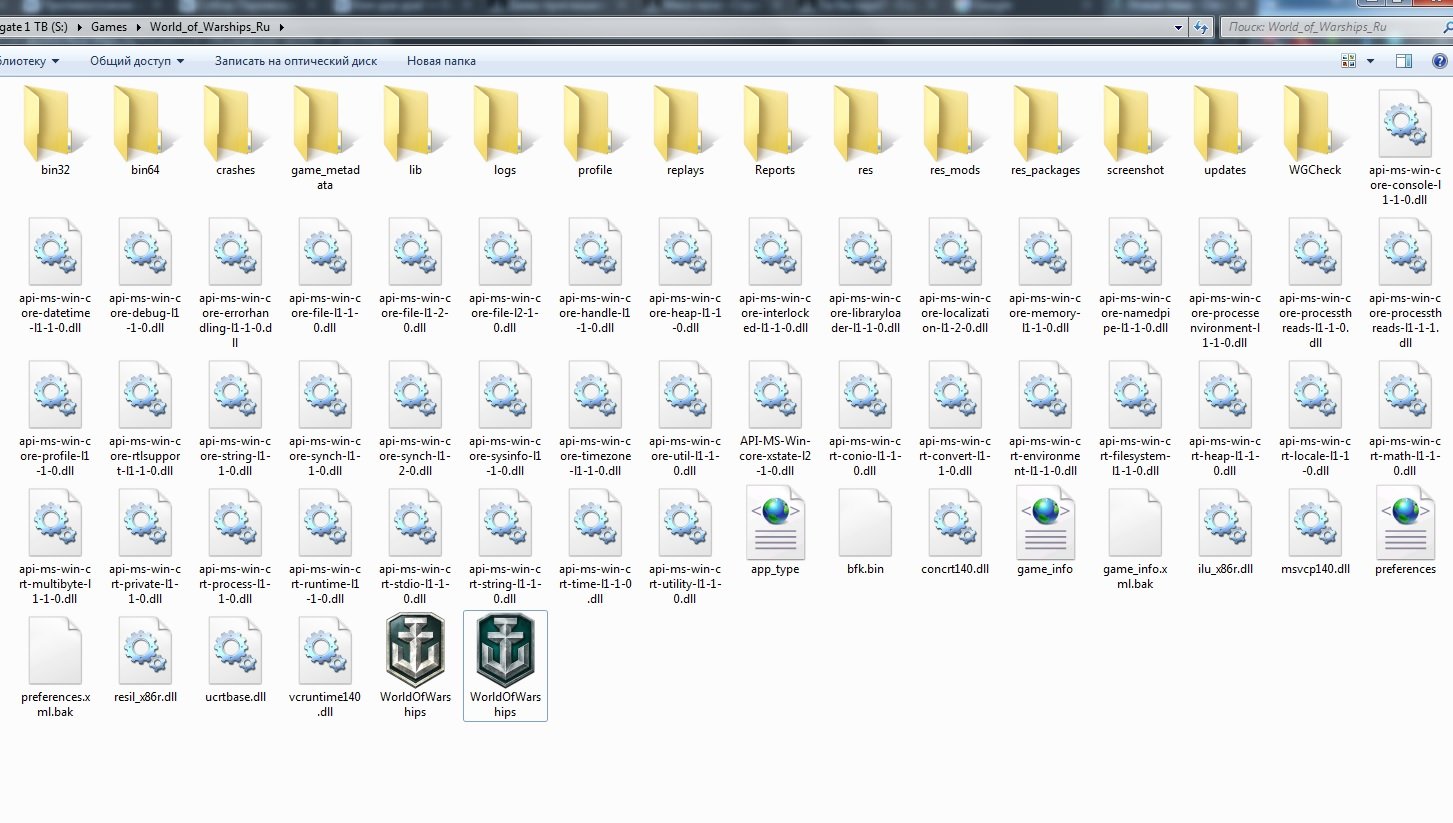Select the game_info.xml.bak file
The height and width of the screenshot is (823, 1453).
[x=1136, y=538]
